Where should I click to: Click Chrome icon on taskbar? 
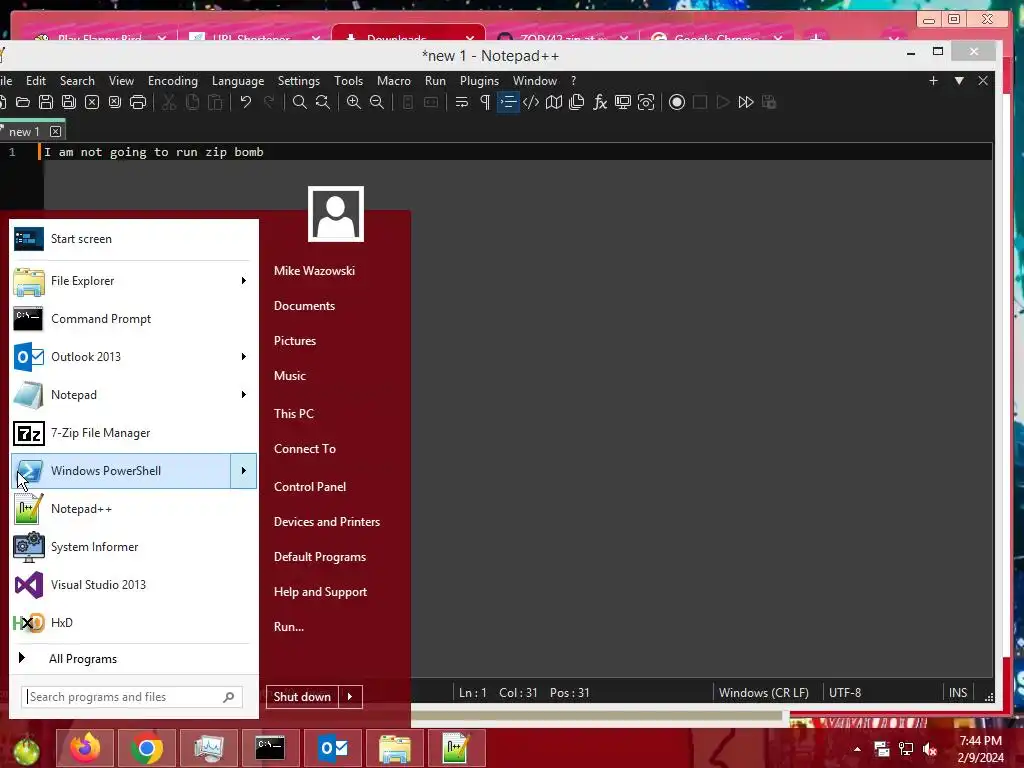click(147, 748)
